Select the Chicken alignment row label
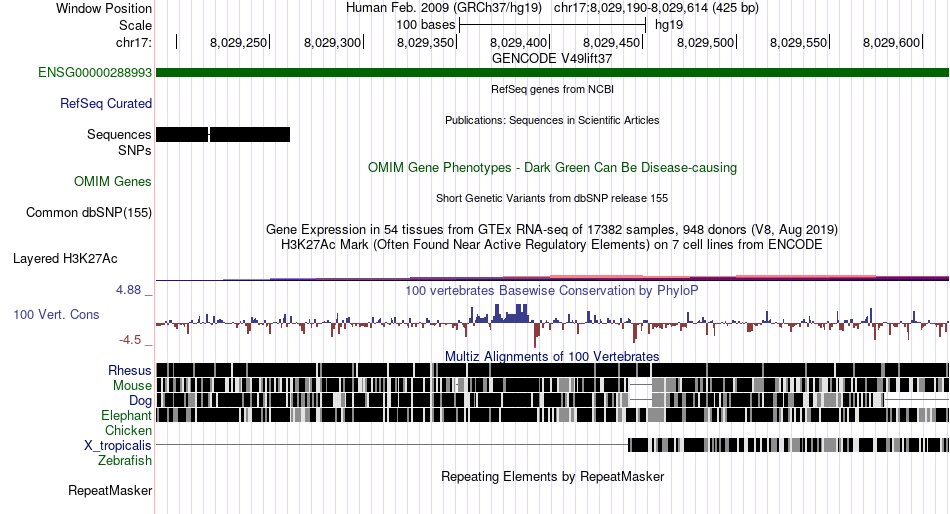 click(128, 430)
